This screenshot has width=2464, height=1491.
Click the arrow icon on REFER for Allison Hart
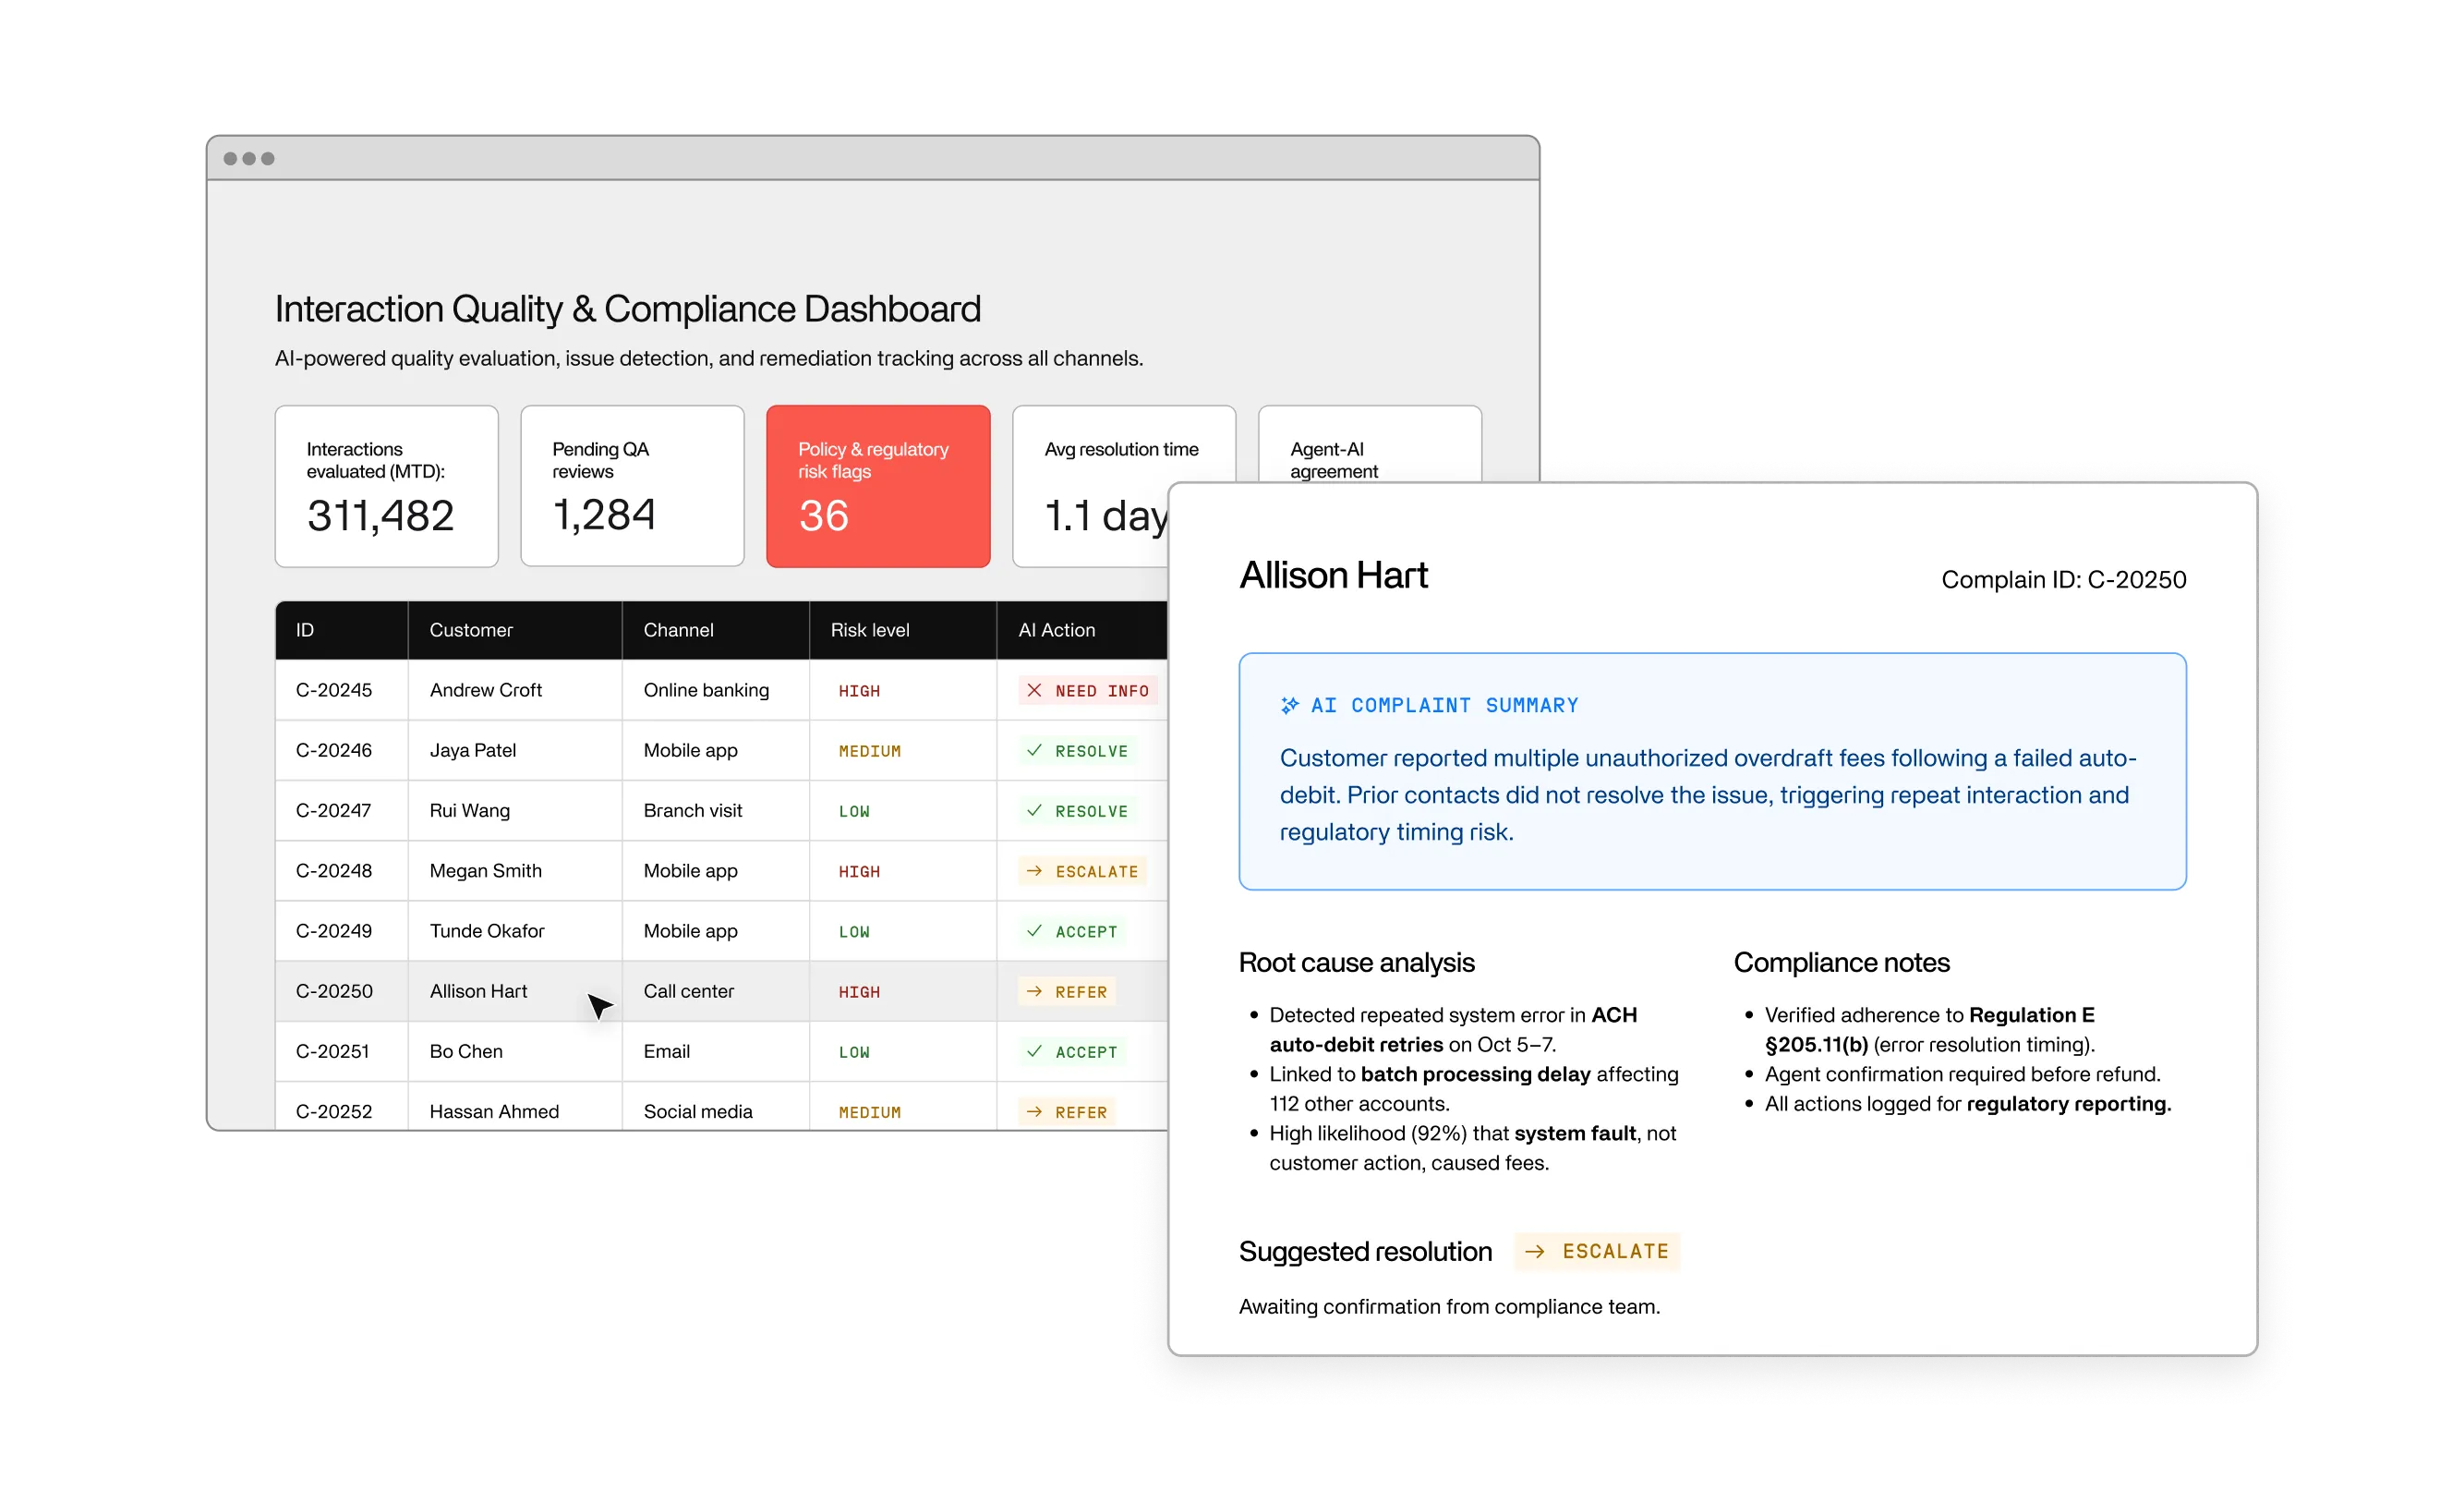point(1035,991)
